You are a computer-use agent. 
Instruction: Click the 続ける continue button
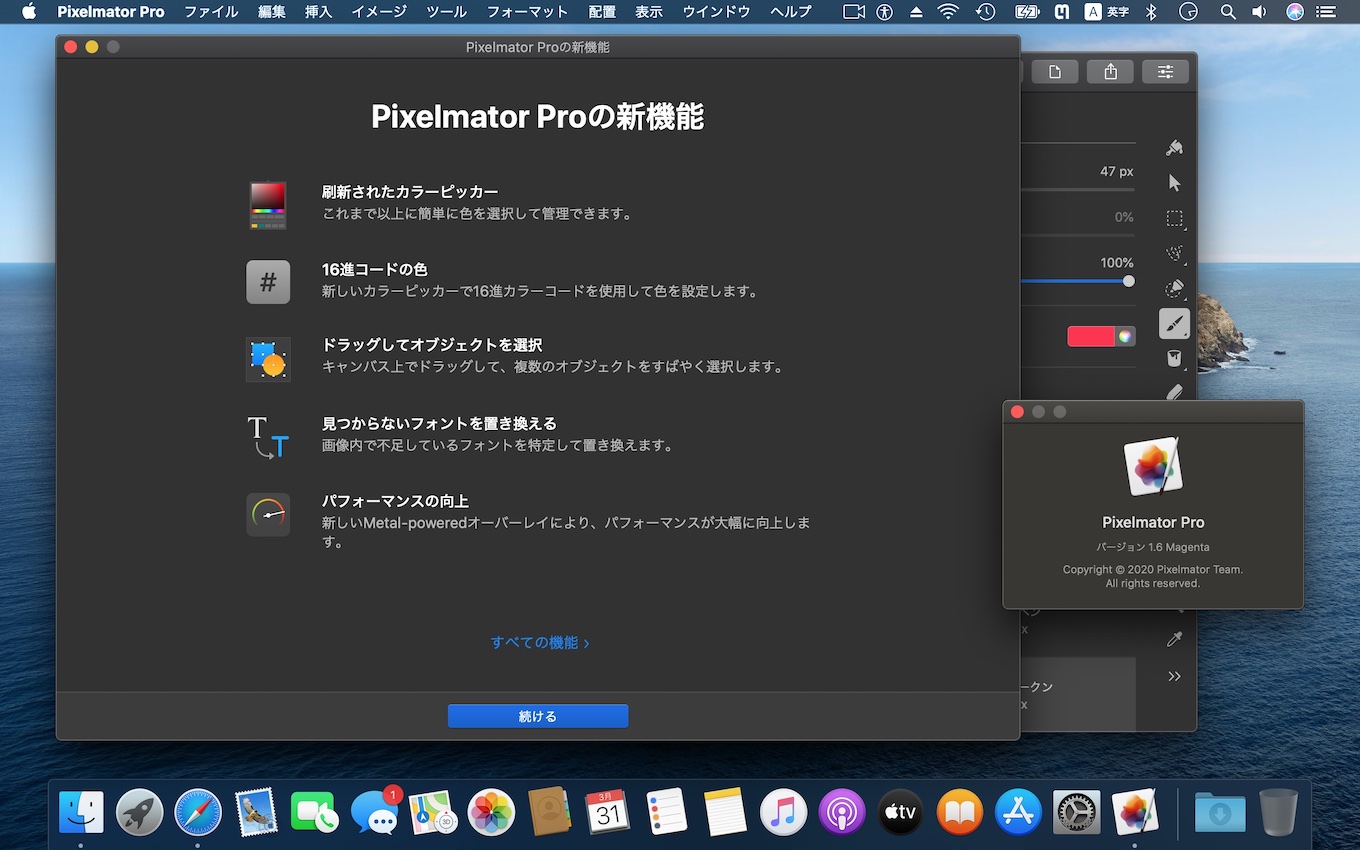[x=538, y=716]
